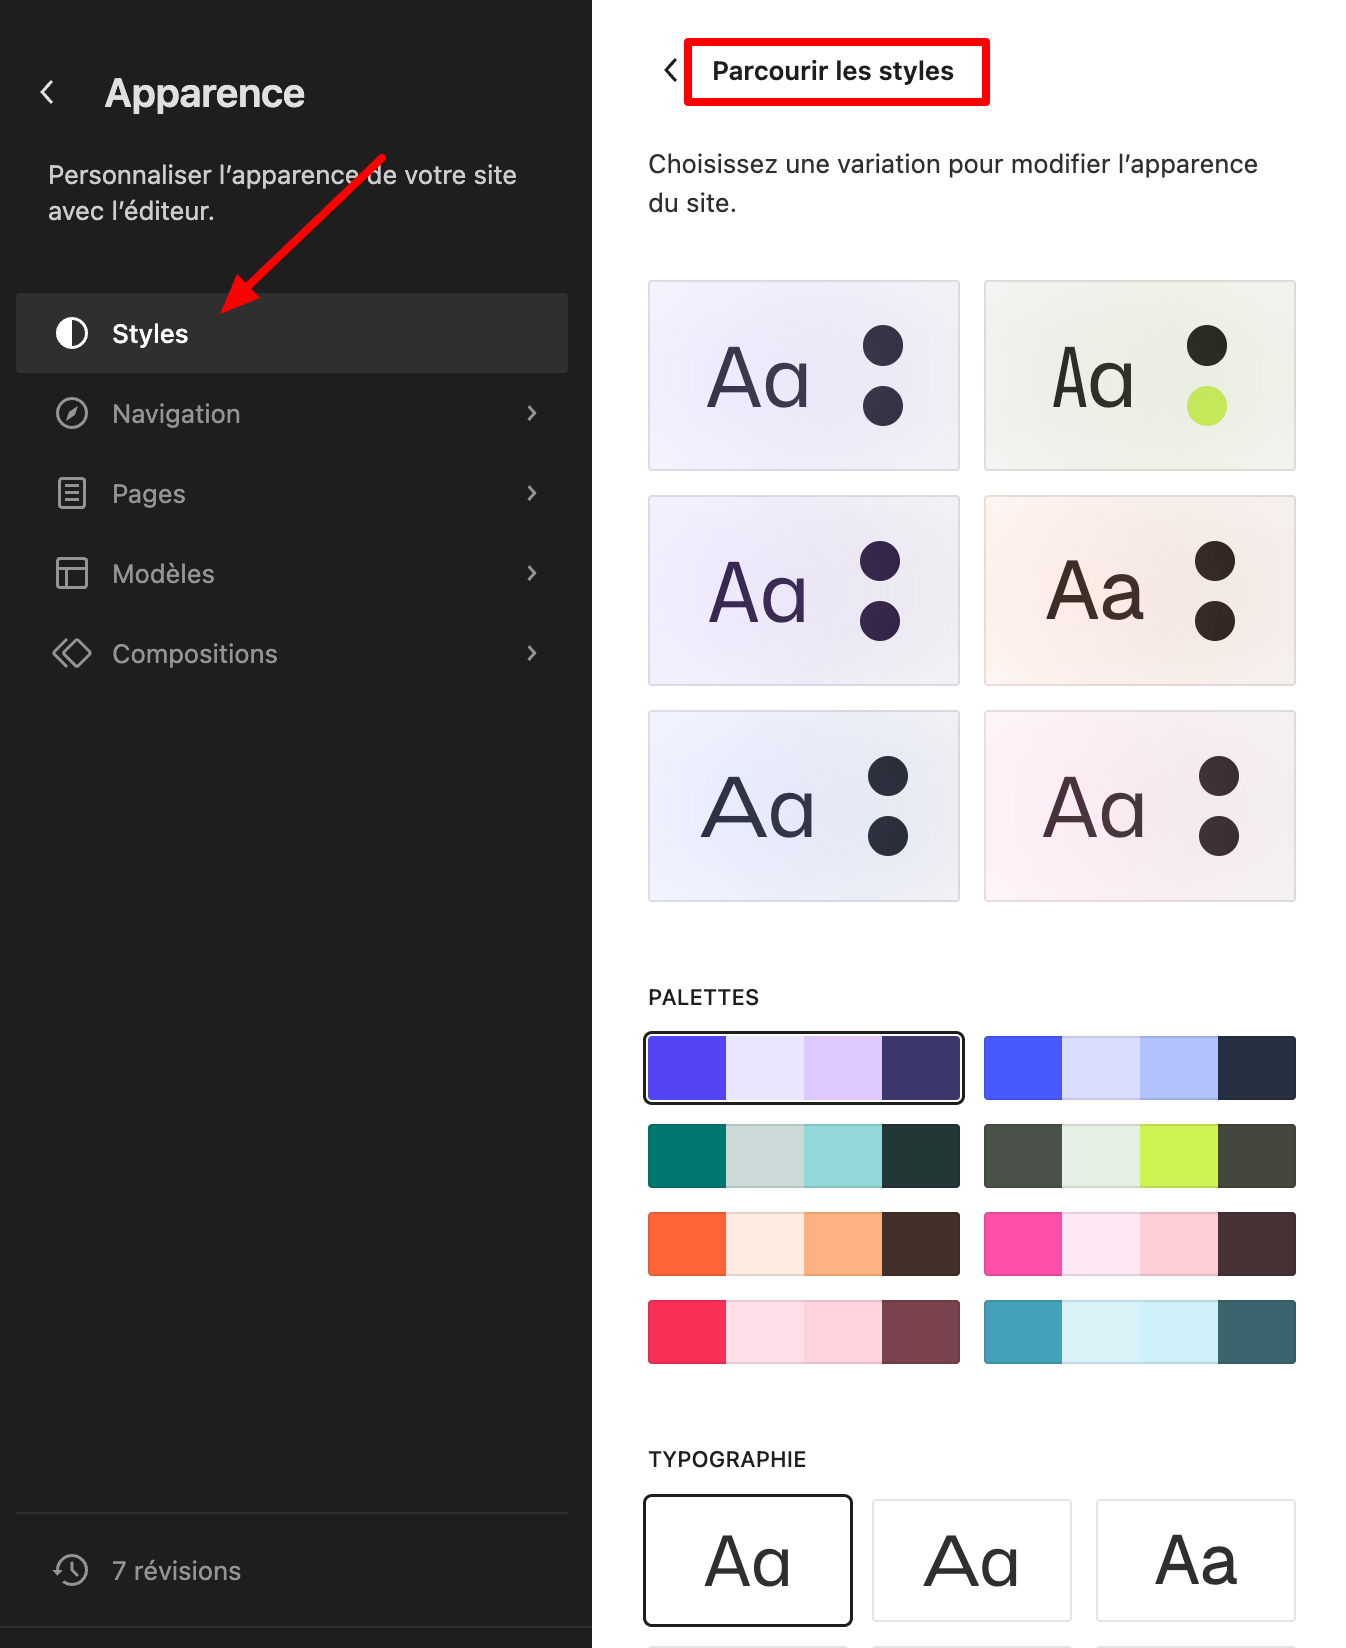Image resolution: width=1346 pixels, height=1648 pixels.
Task: Choose the selected purple color palette
Action: click(x=804, y=1068)
